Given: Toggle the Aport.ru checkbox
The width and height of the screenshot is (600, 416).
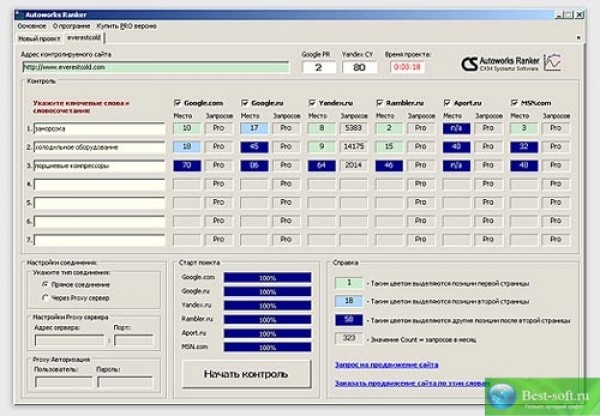Looking at the screenshot, I should pos(447,103).
